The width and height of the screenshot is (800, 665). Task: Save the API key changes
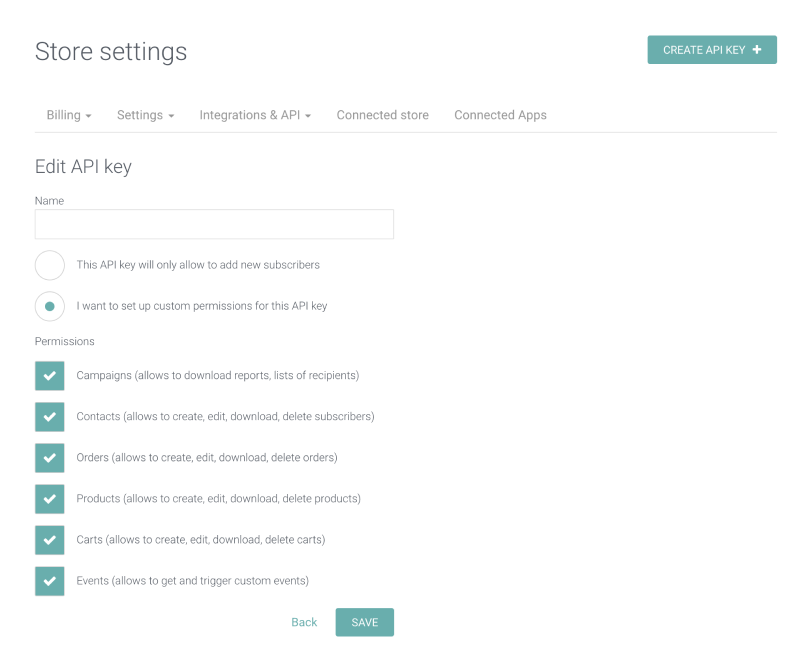[364, 621]
